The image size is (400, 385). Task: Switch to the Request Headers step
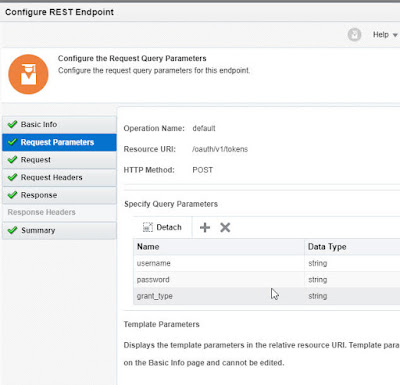tap(59, 178)
